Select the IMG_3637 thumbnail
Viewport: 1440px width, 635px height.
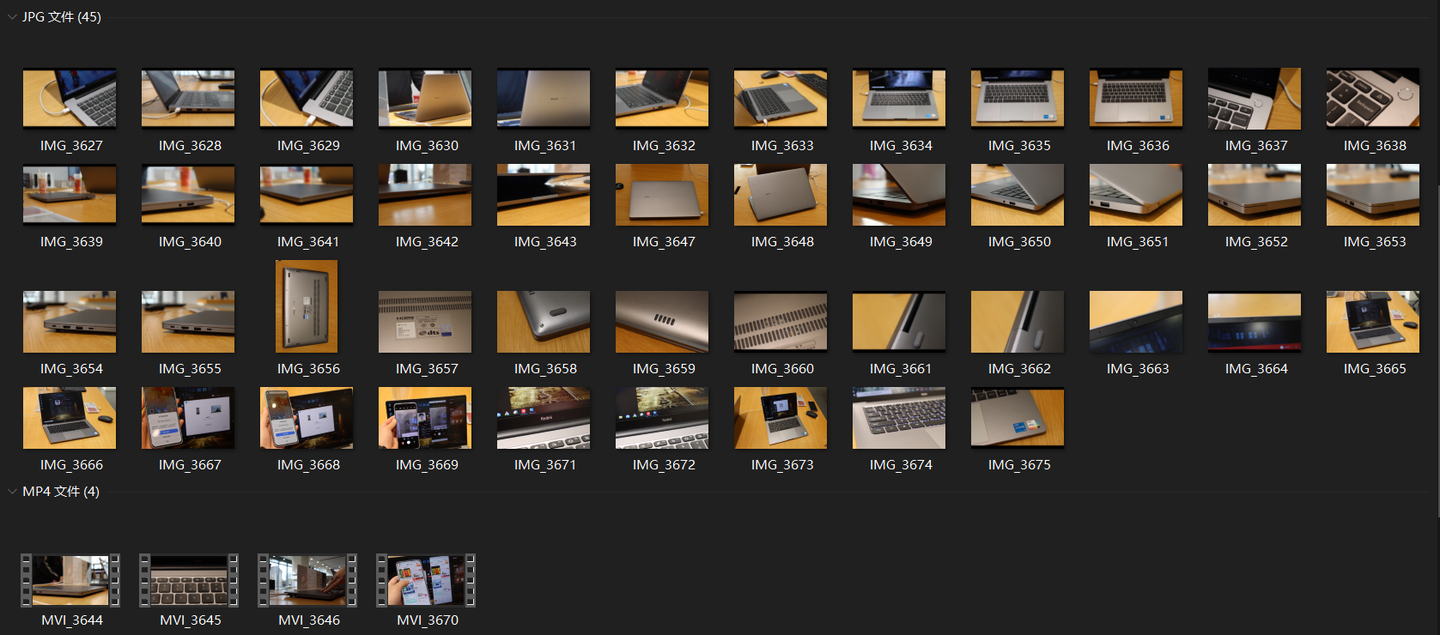click(x=1255, y=98)
